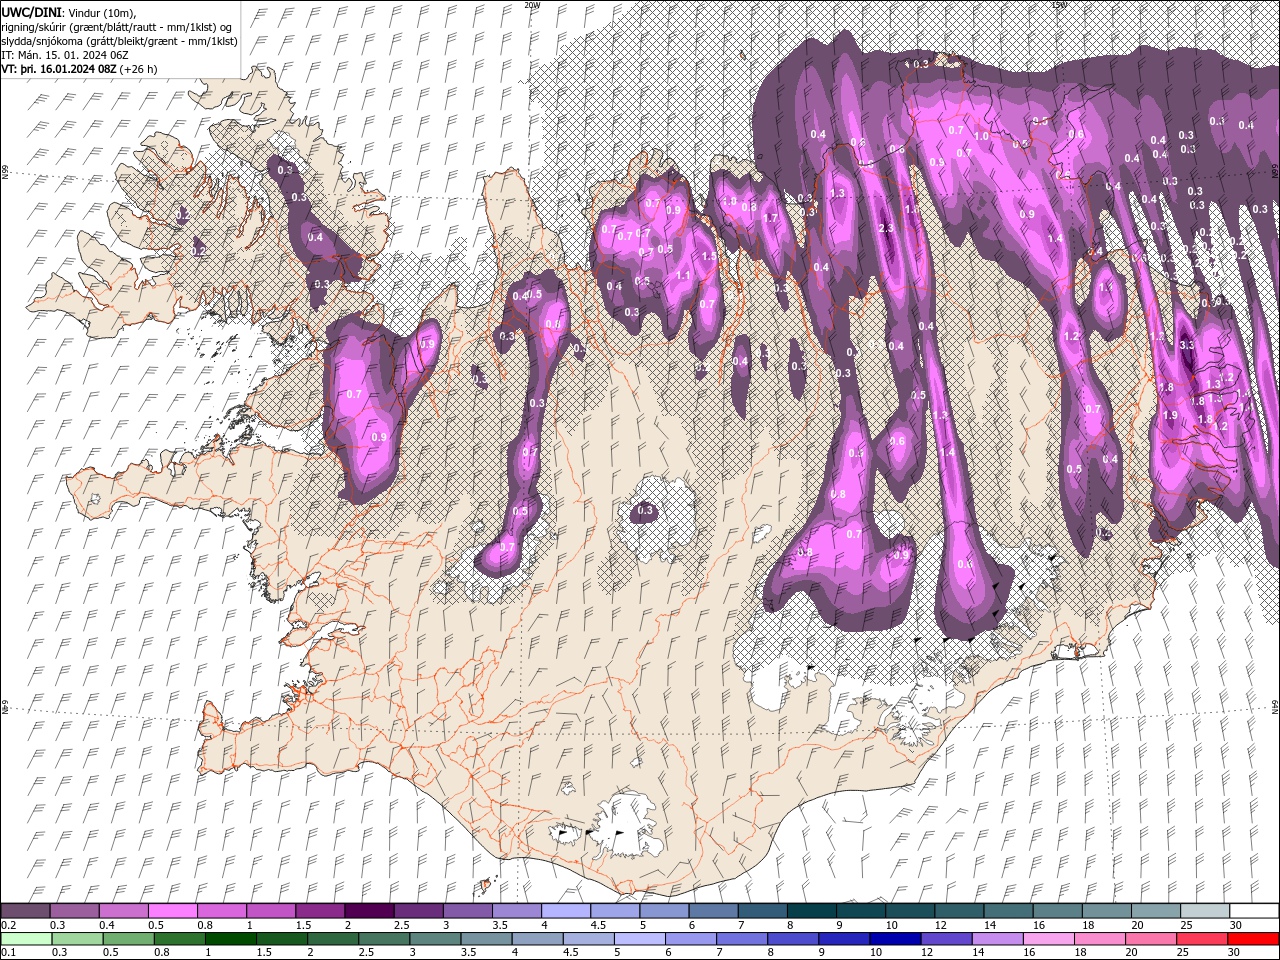
Task: Click the 1.1 snowfall value on map
Action: [x=683, y=275]
